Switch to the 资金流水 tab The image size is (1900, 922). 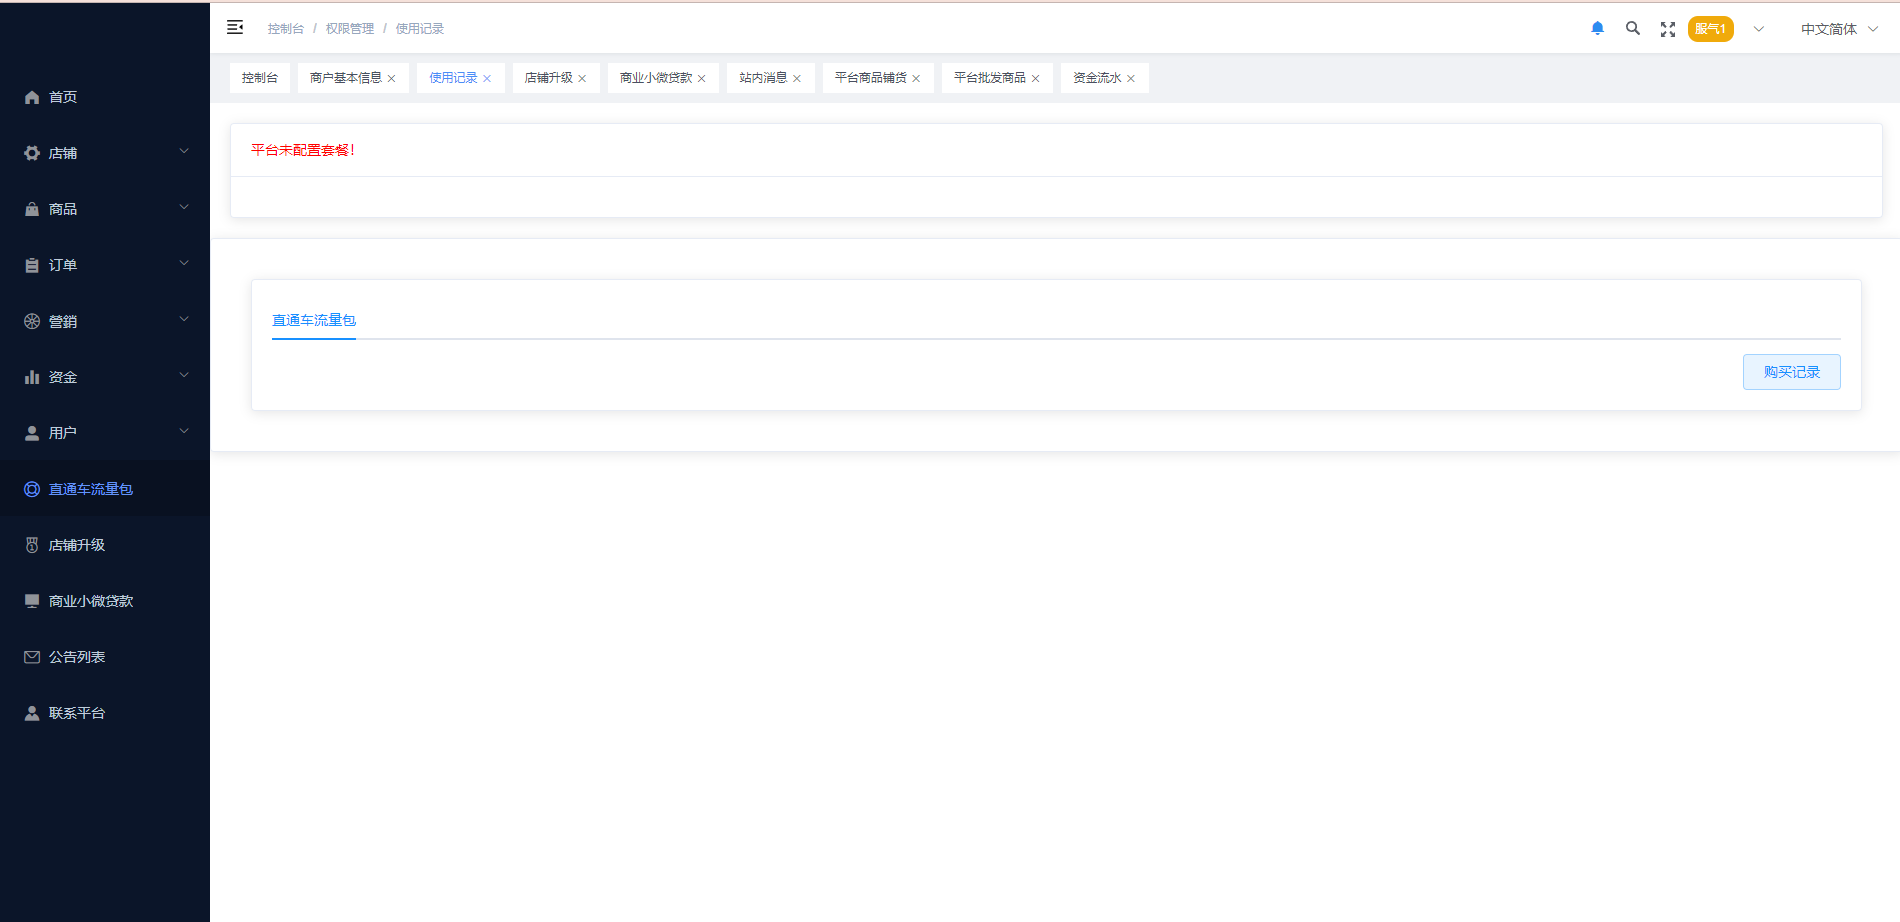tap(1096, 78)
